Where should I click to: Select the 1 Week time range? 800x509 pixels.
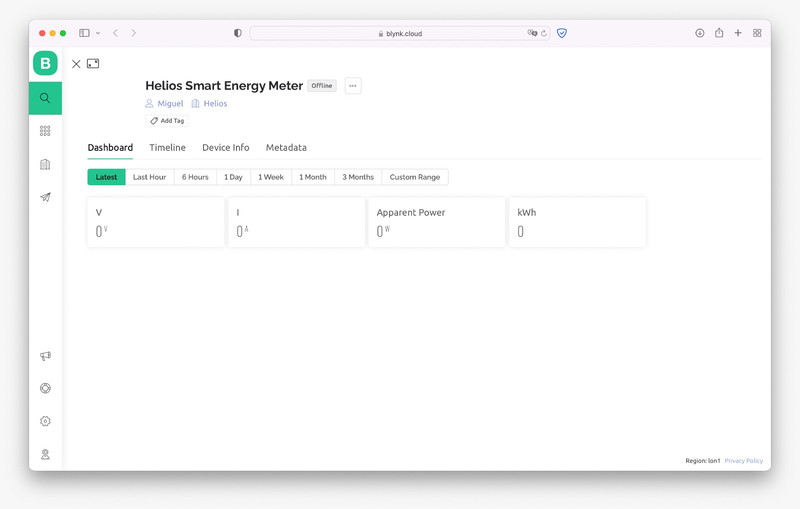[x=271, y=177]
